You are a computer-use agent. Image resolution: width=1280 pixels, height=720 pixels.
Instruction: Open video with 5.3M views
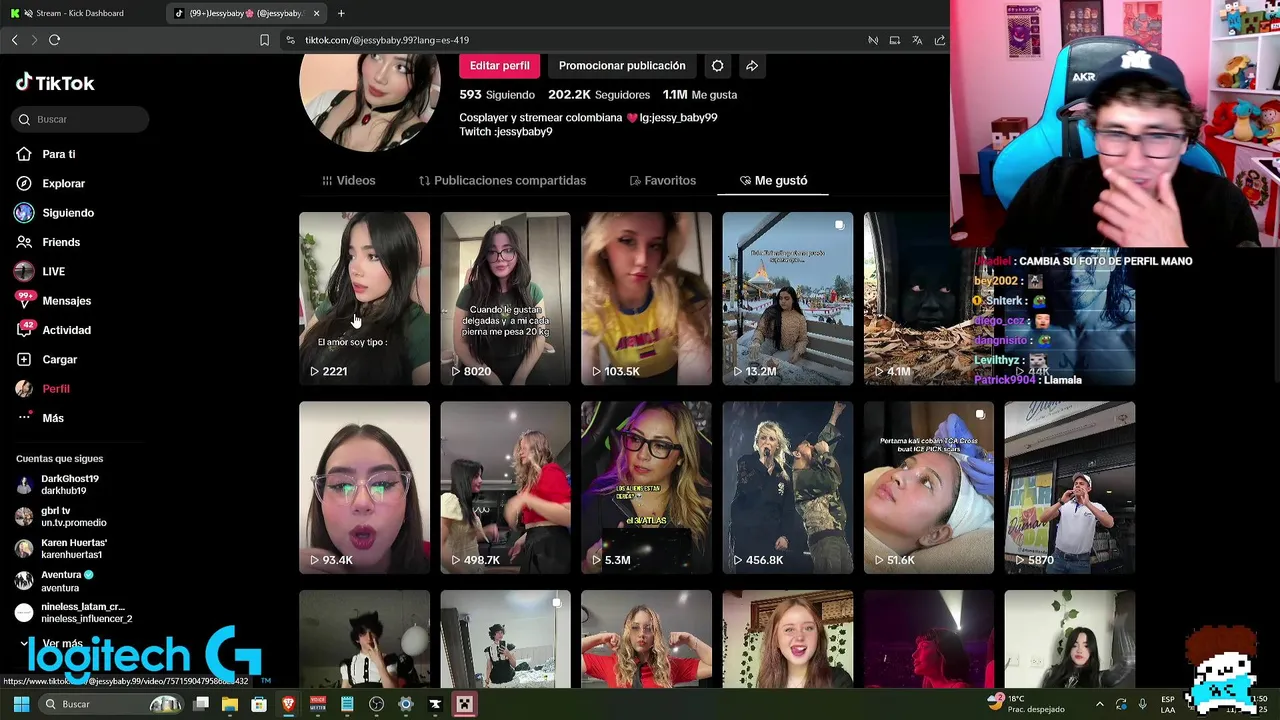646,488
